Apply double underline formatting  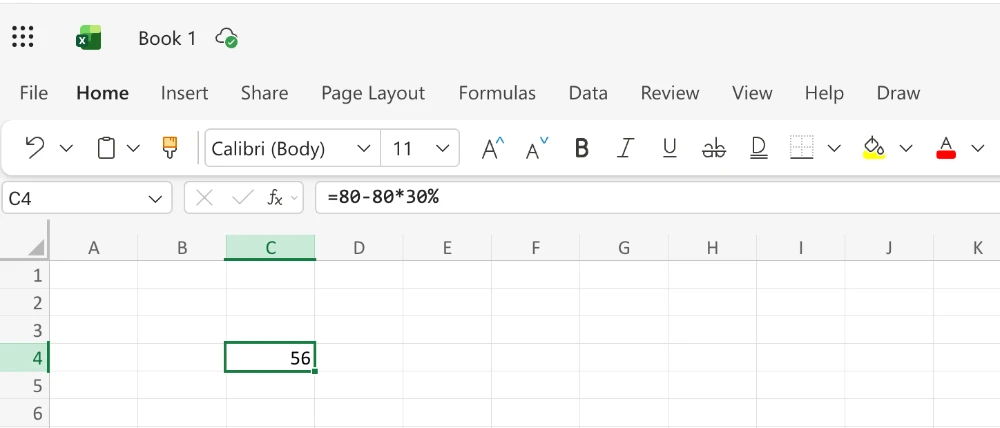[x=758, y=148]
